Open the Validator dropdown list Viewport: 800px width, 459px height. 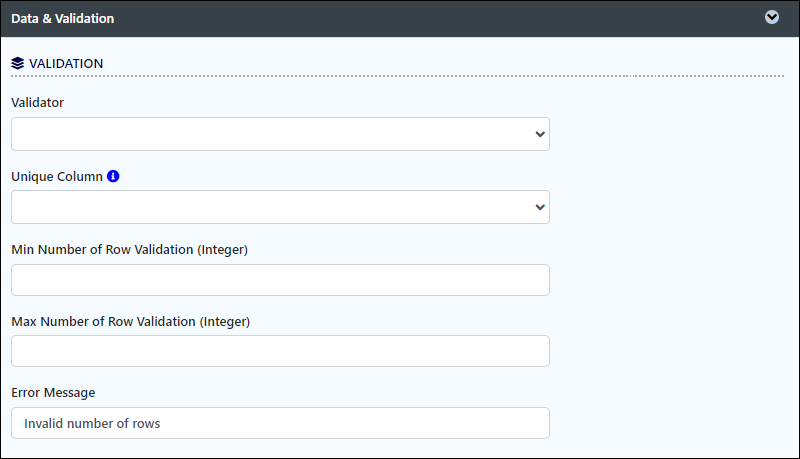coord(280,134)
